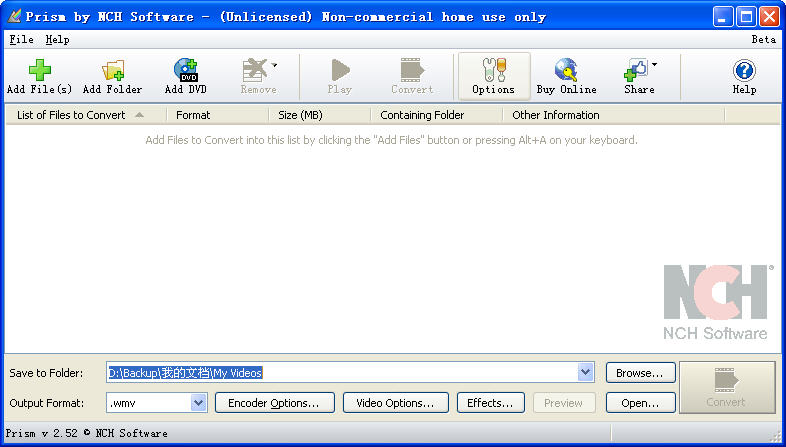
Task: Open the Remove button dropdown arrow
Action: pyautogui.click(x=274, y=65)
